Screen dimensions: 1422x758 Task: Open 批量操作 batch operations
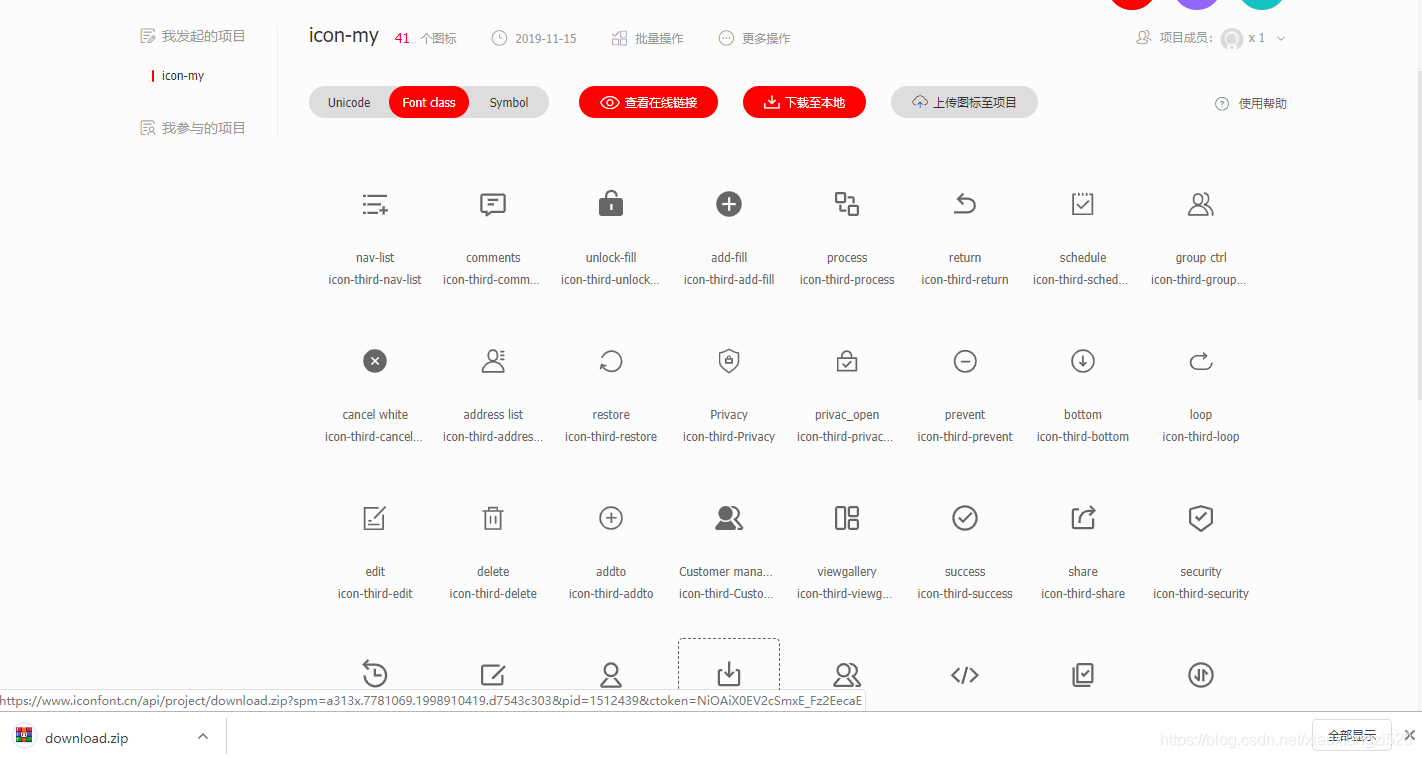click(647, 38)
